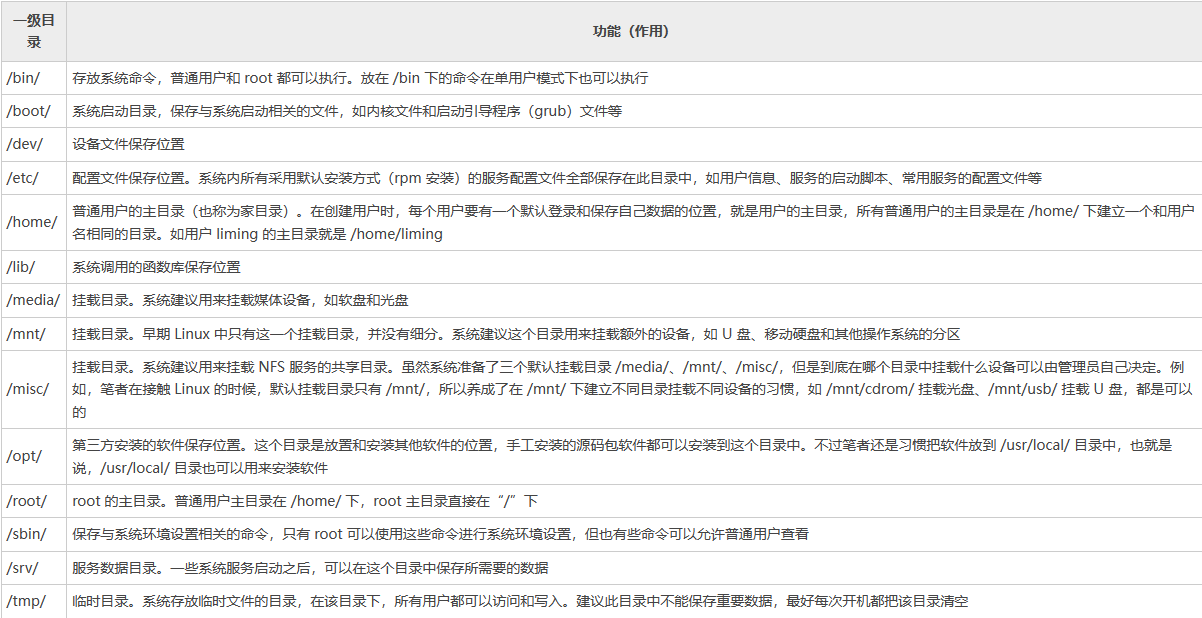Click the 系统调用的函数库保存位置 description

[156, 267]
